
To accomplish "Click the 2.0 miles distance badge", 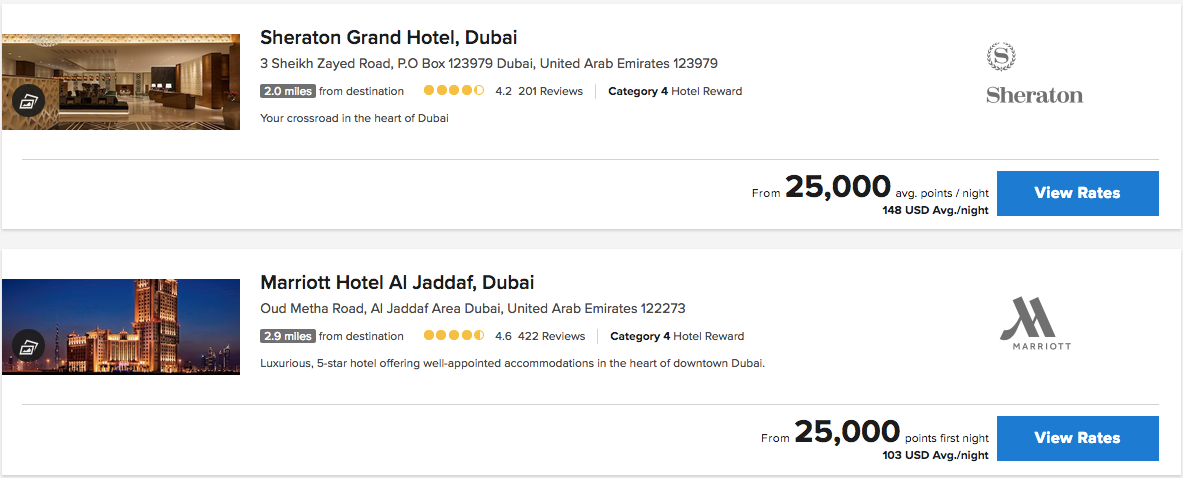I will pos(287,91).
